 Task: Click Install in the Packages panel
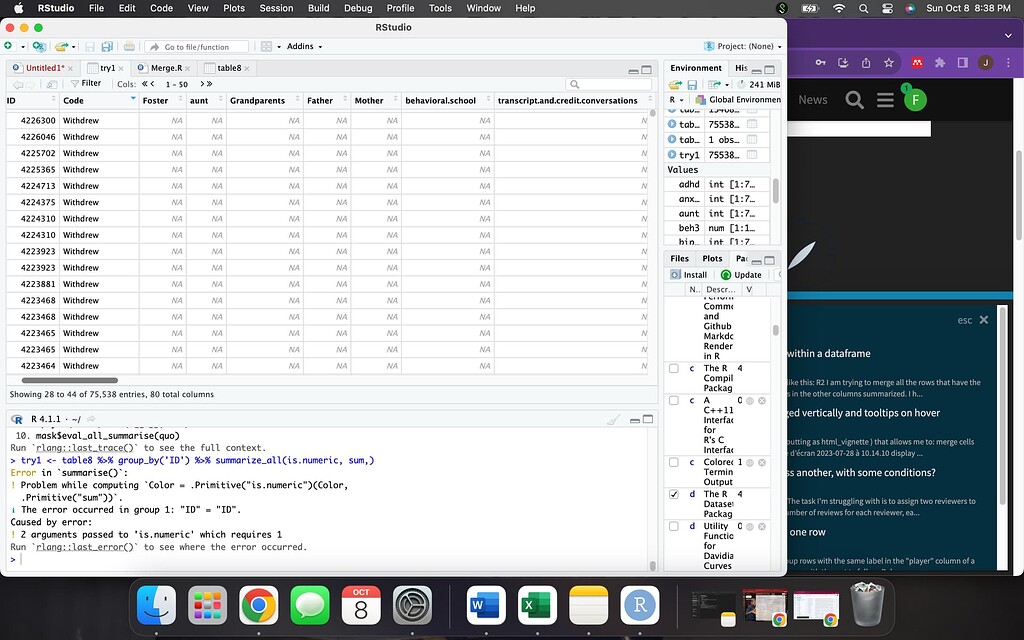click(x=689, y=274)
